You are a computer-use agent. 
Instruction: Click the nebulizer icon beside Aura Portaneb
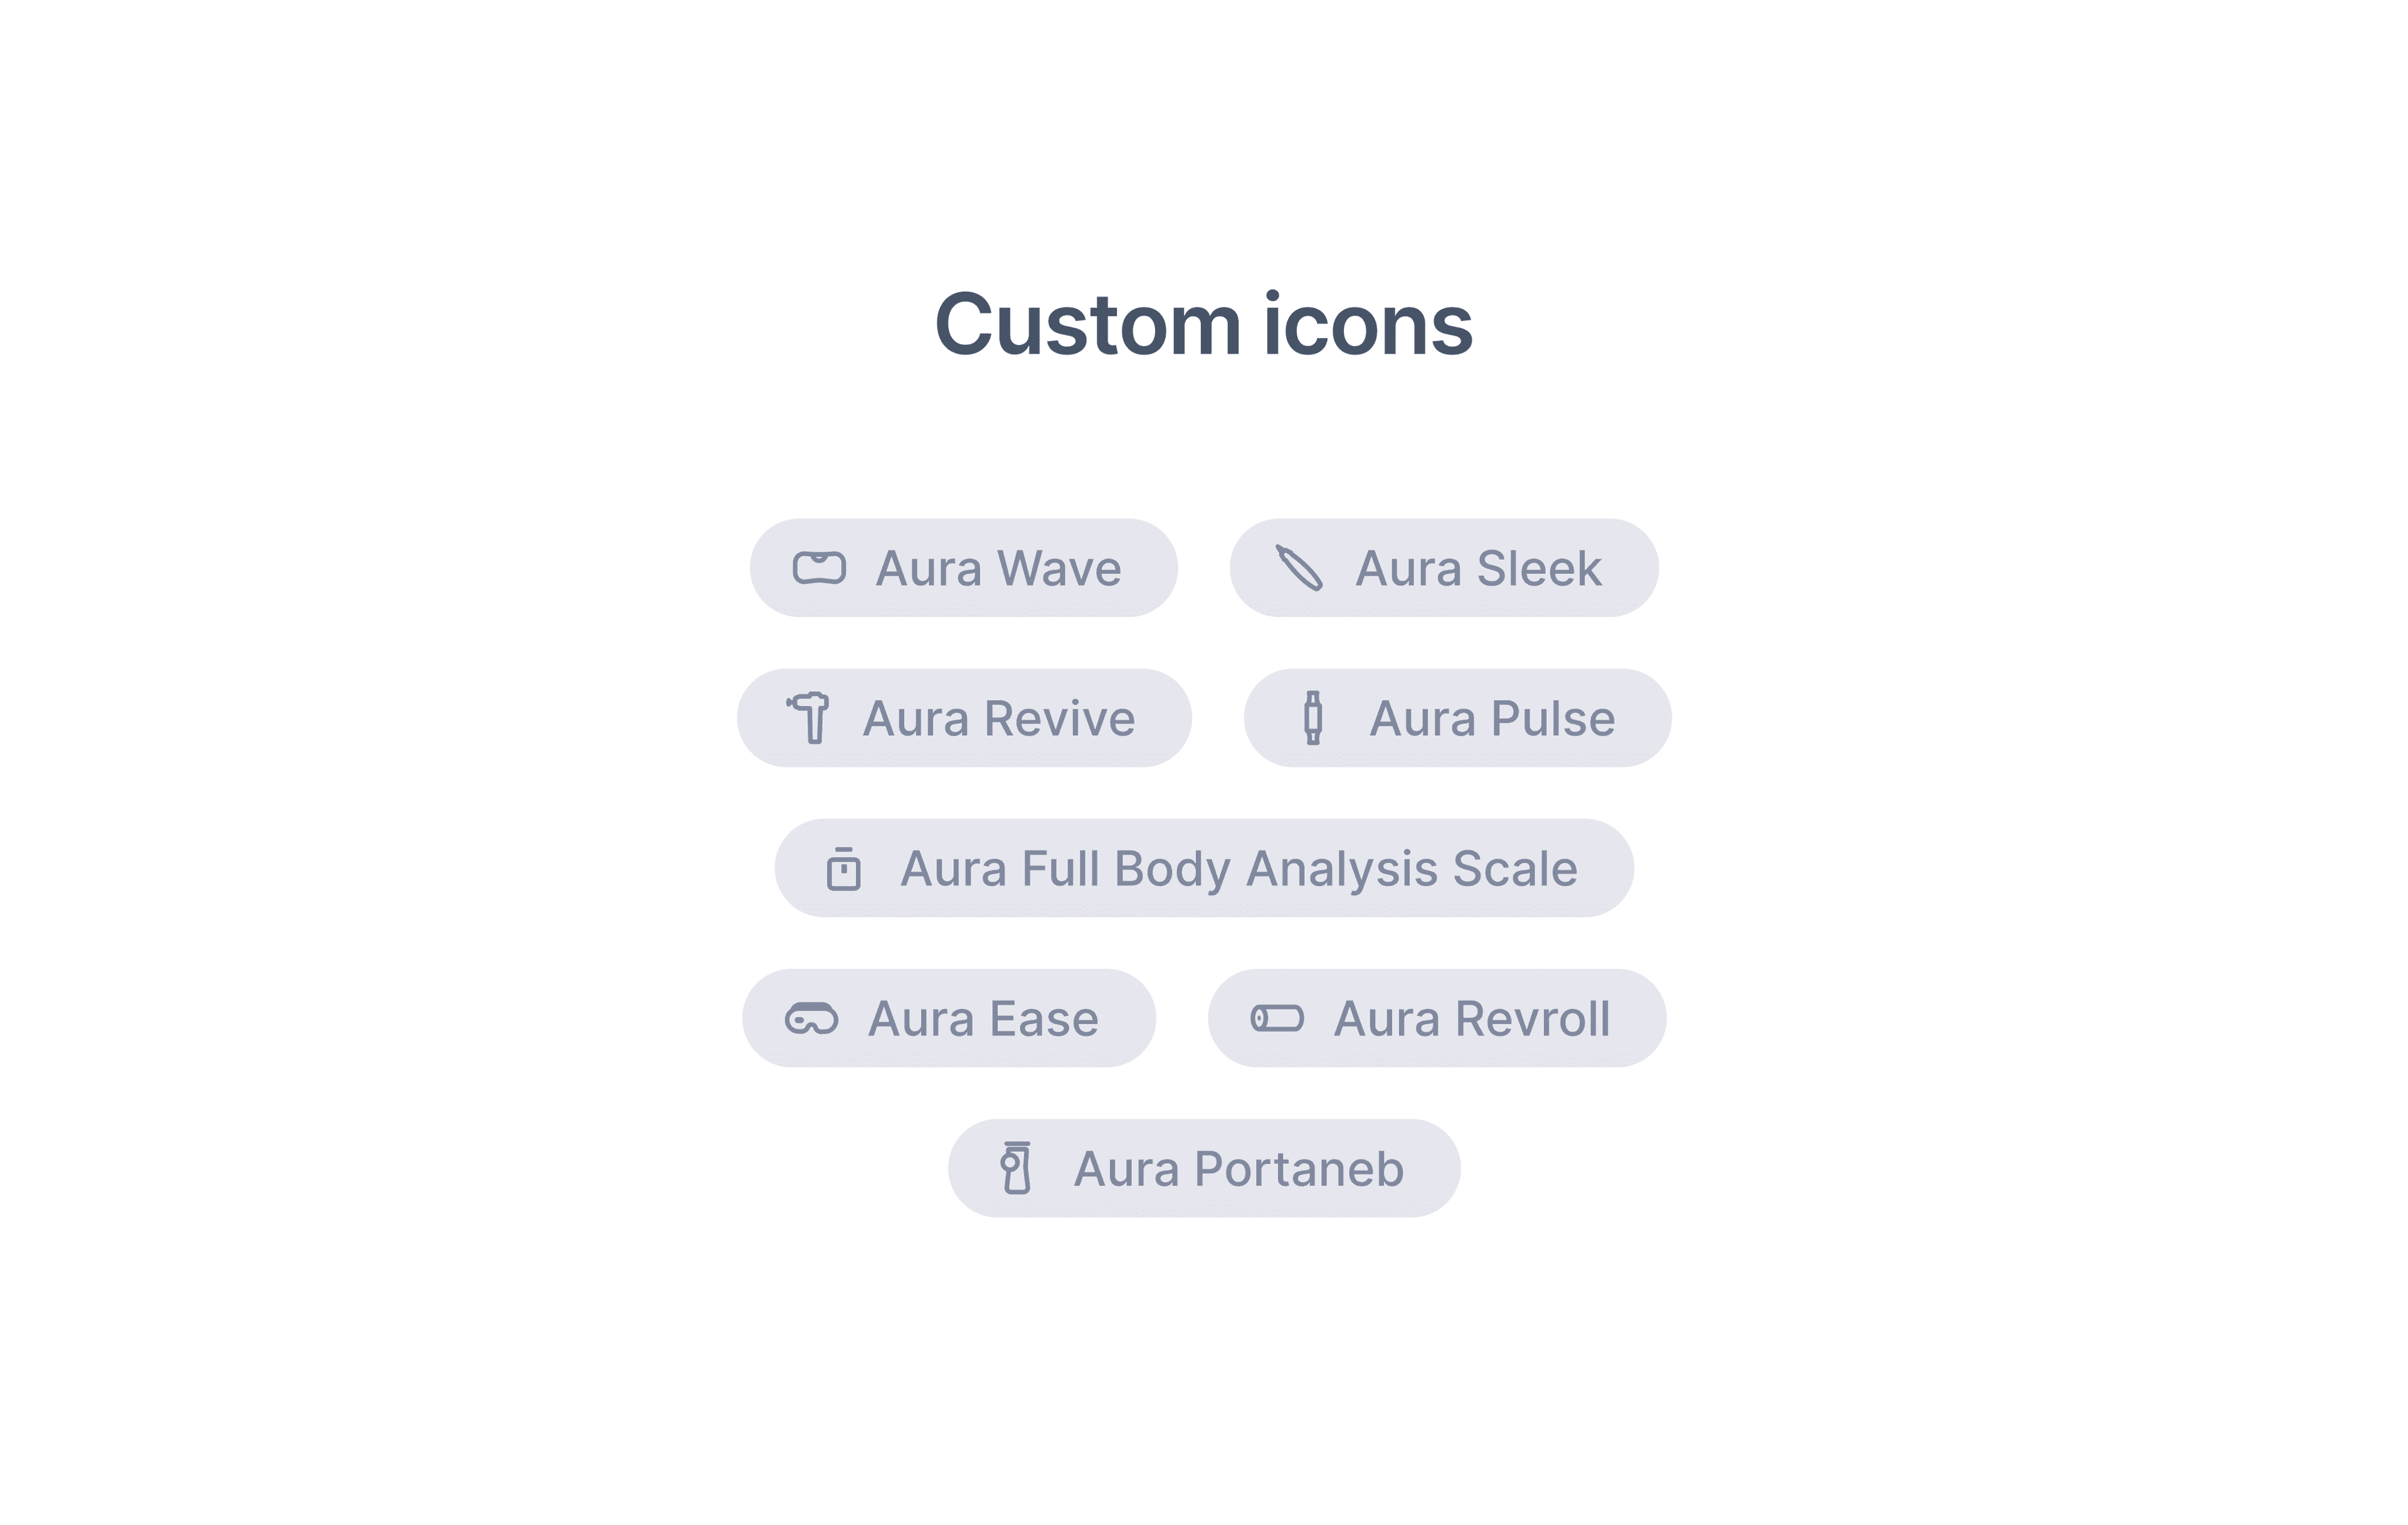1016,1168
